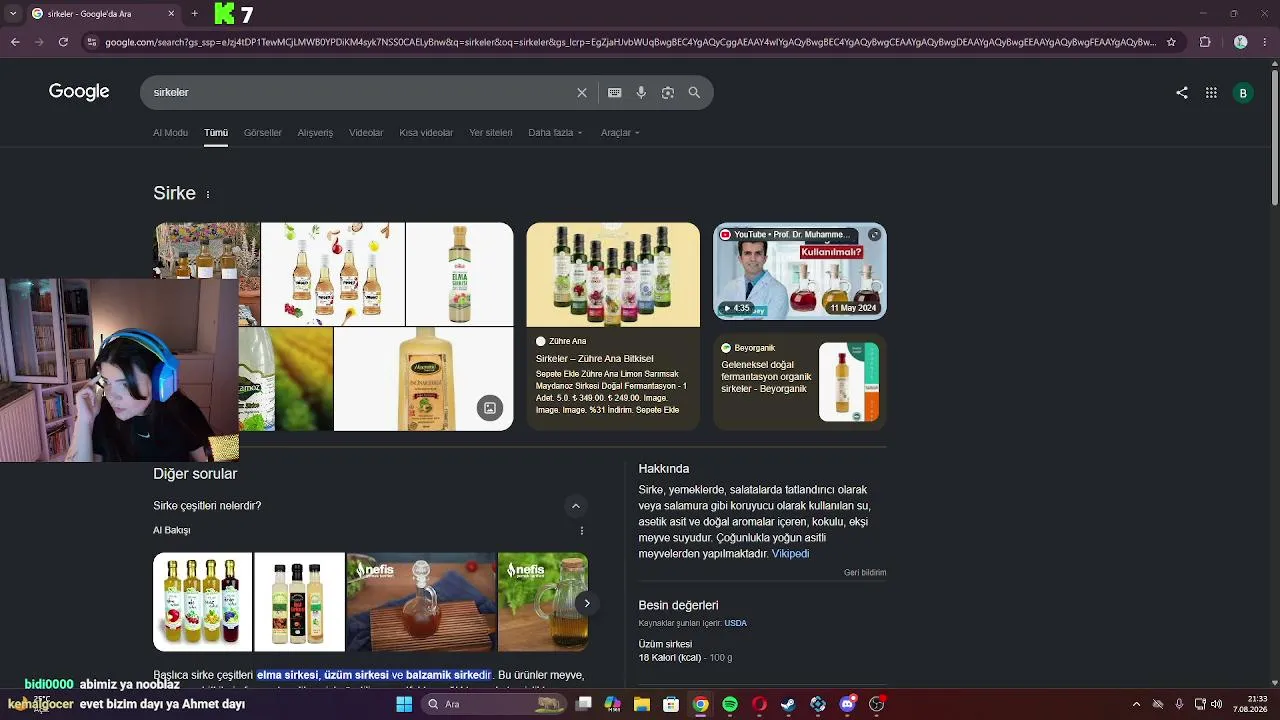Select the sirkeler Google browser tab

click(x=104, y=14)
